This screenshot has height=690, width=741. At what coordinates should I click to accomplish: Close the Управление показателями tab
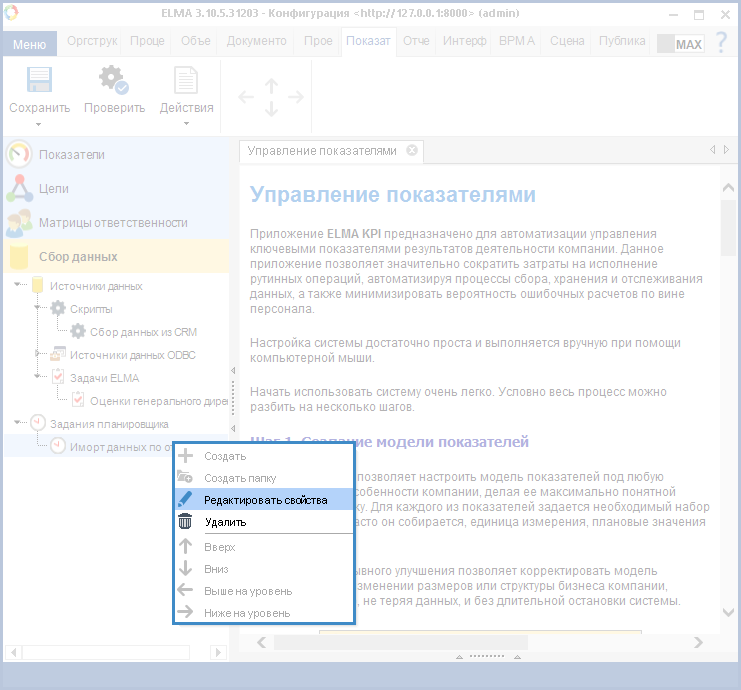411,151
